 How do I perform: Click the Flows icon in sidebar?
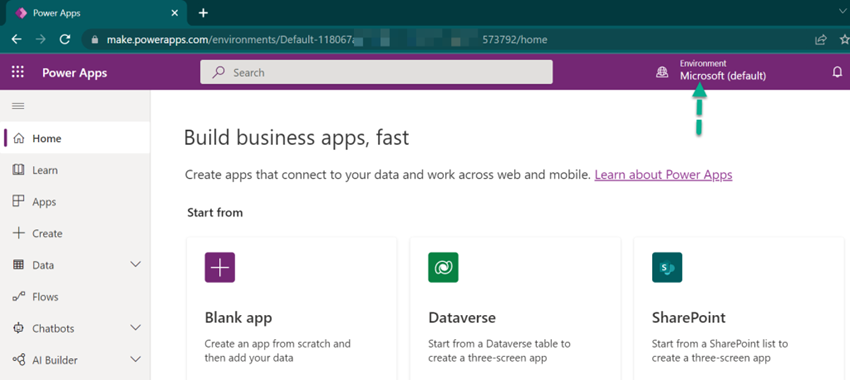click(18, 297)
